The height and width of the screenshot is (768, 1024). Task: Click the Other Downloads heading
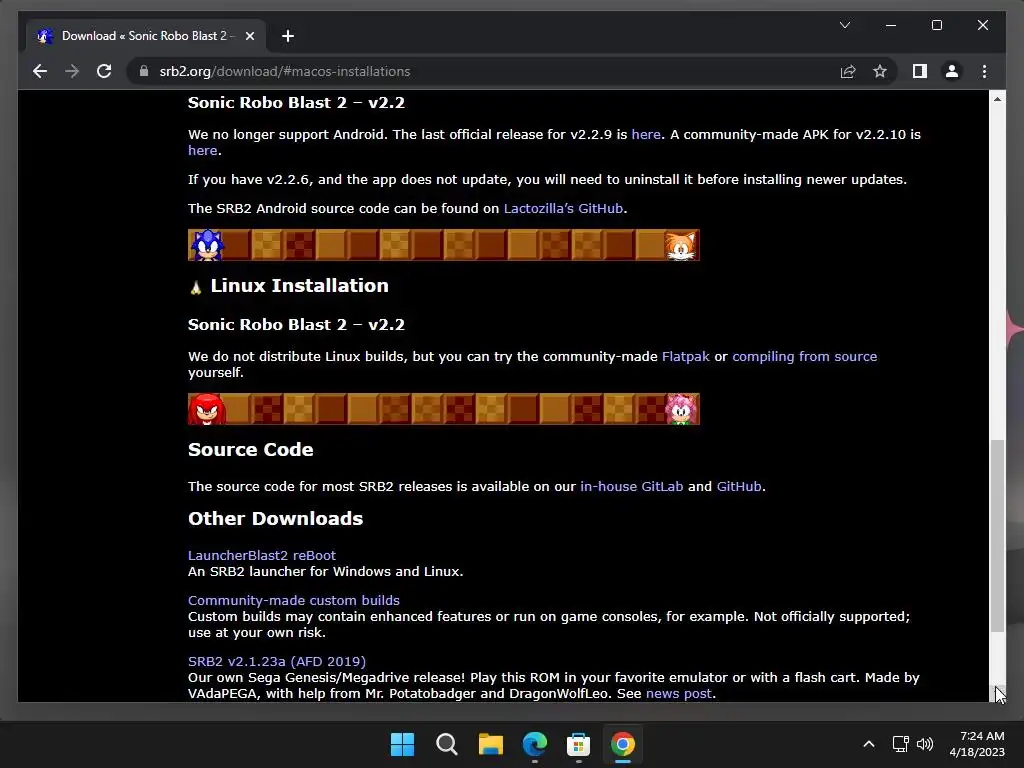(x=276, y=519)
